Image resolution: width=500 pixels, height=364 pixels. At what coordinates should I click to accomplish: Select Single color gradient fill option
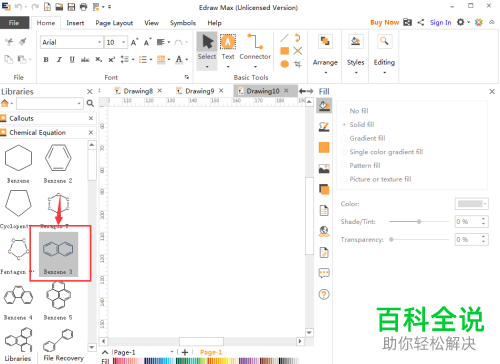coord(382,152)
